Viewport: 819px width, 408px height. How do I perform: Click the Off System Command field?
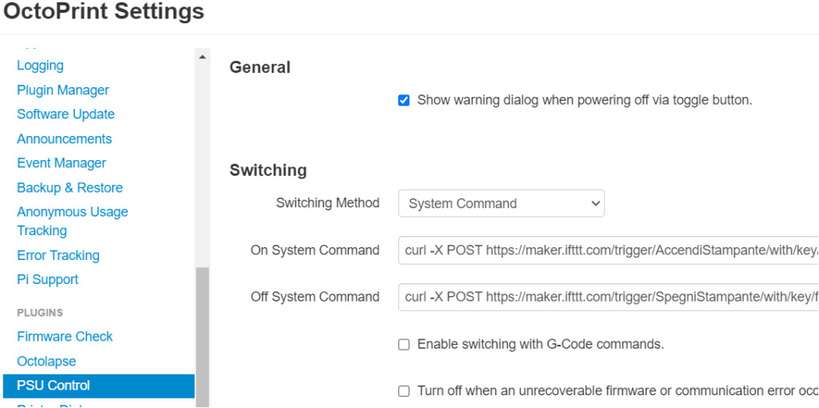(608, 297)
